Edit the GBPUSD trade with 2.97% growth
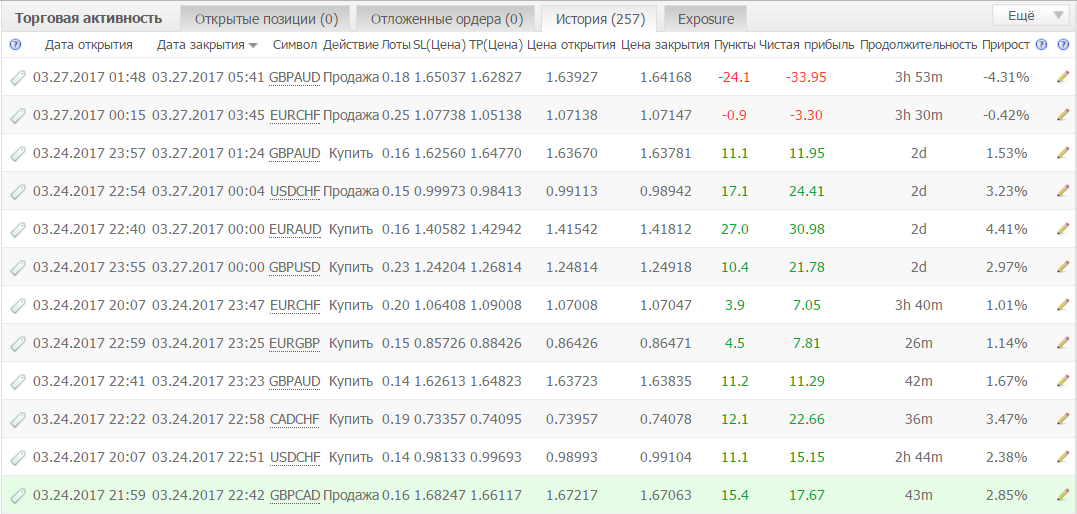1077x514 pixels. point(1063,267)
